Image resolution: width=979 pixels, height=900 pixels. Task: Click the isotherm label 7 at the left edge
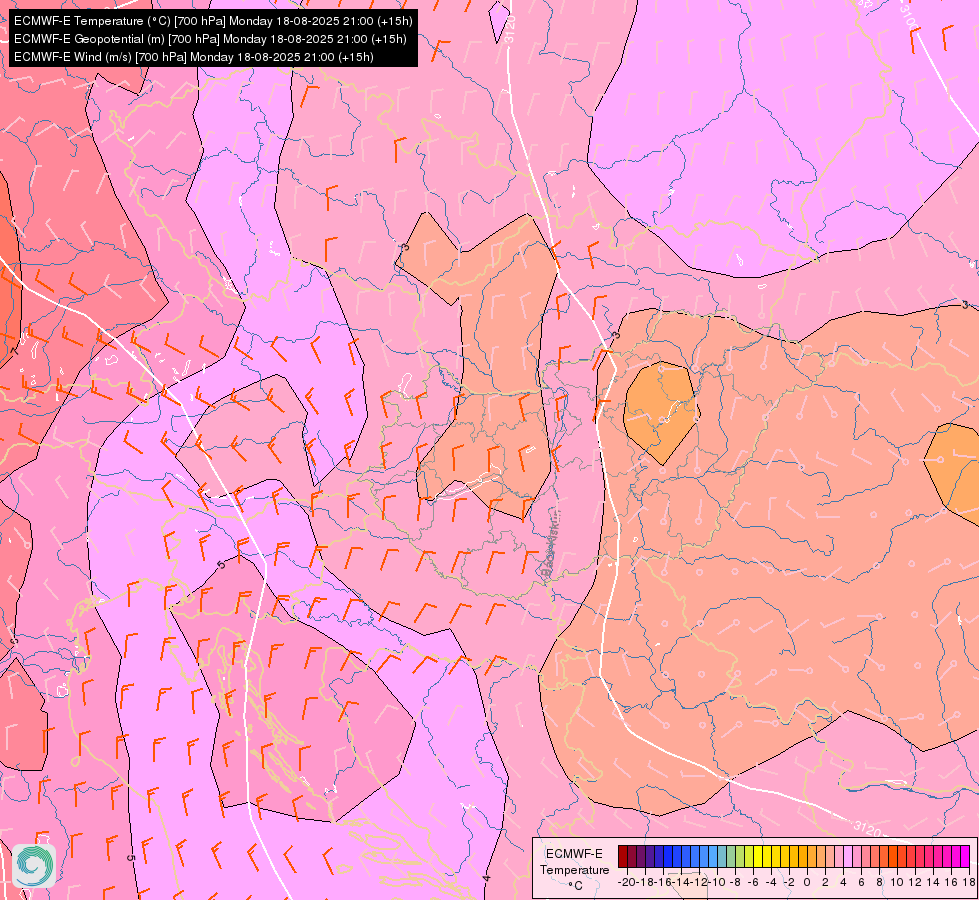tap(15, 353)
